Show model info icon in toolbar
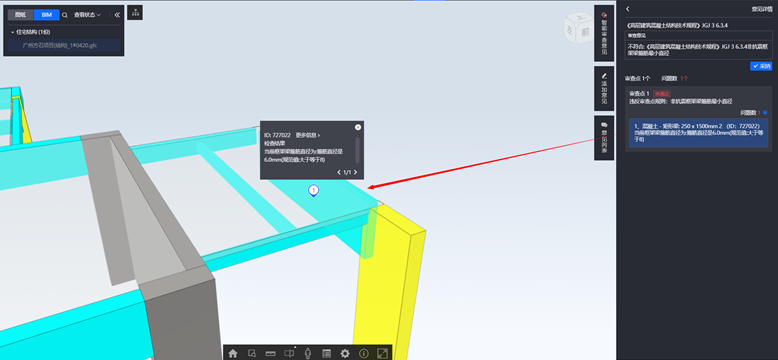 pos(364,353)
